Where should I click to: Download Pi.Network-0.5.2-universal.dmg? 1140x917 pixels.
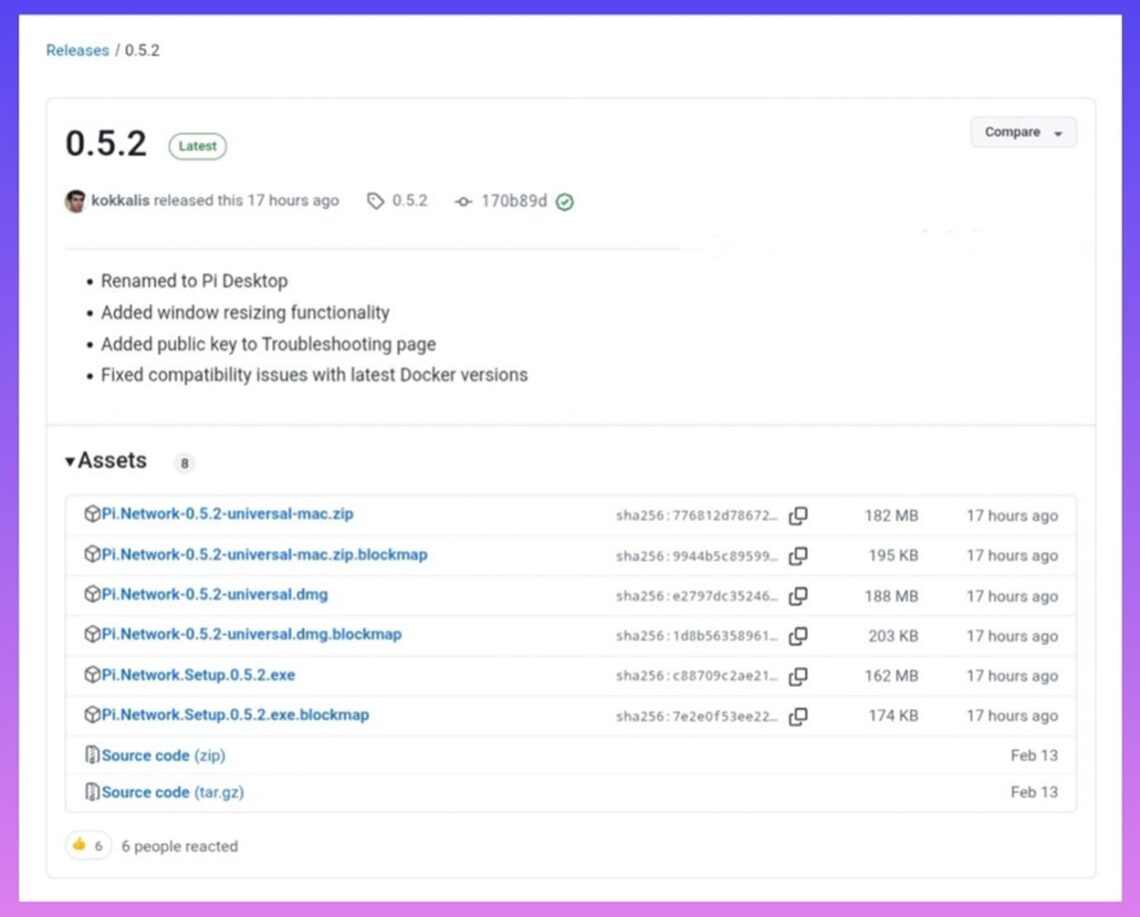point(214,595)
